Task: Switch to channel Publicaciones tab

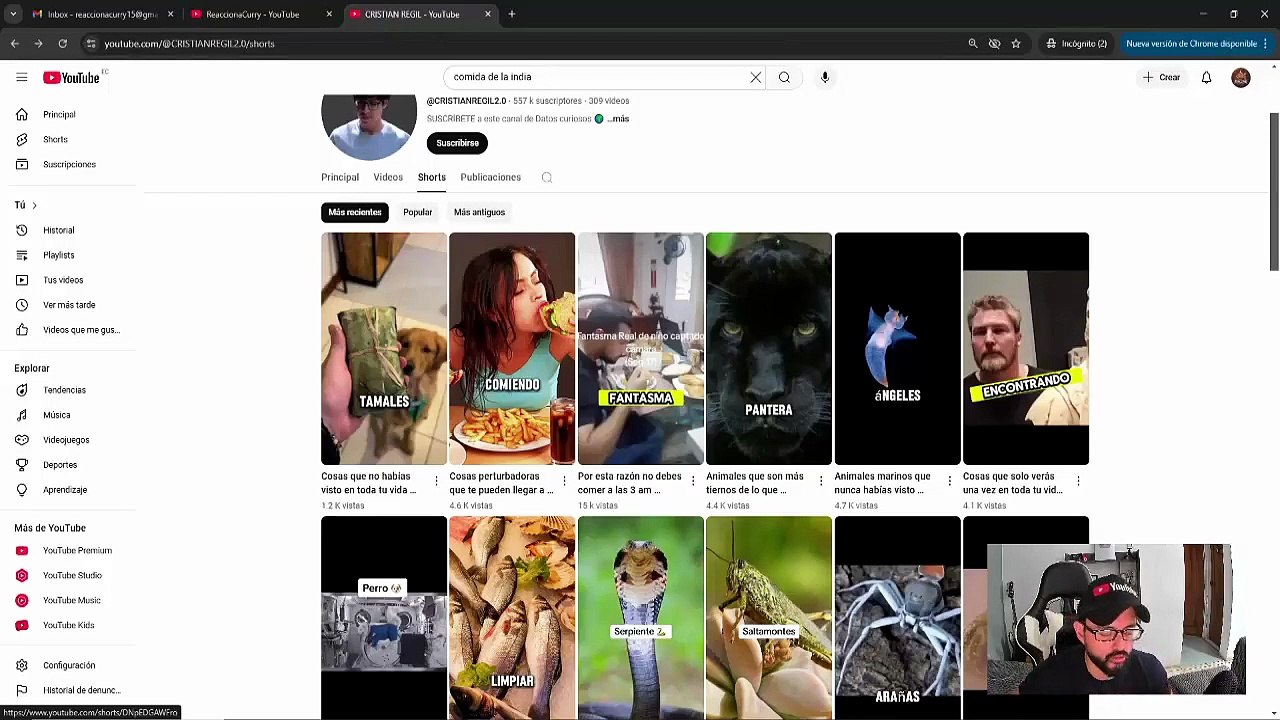Action: pyautogui.click(x=490, y=177)
